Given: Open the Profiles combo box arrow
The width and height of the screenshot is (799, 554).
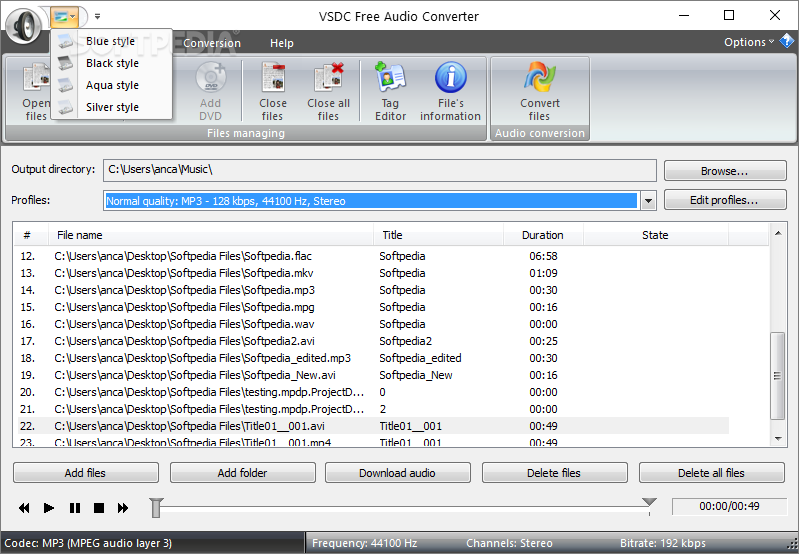Looking at the screenshot, I should [648, 201].
